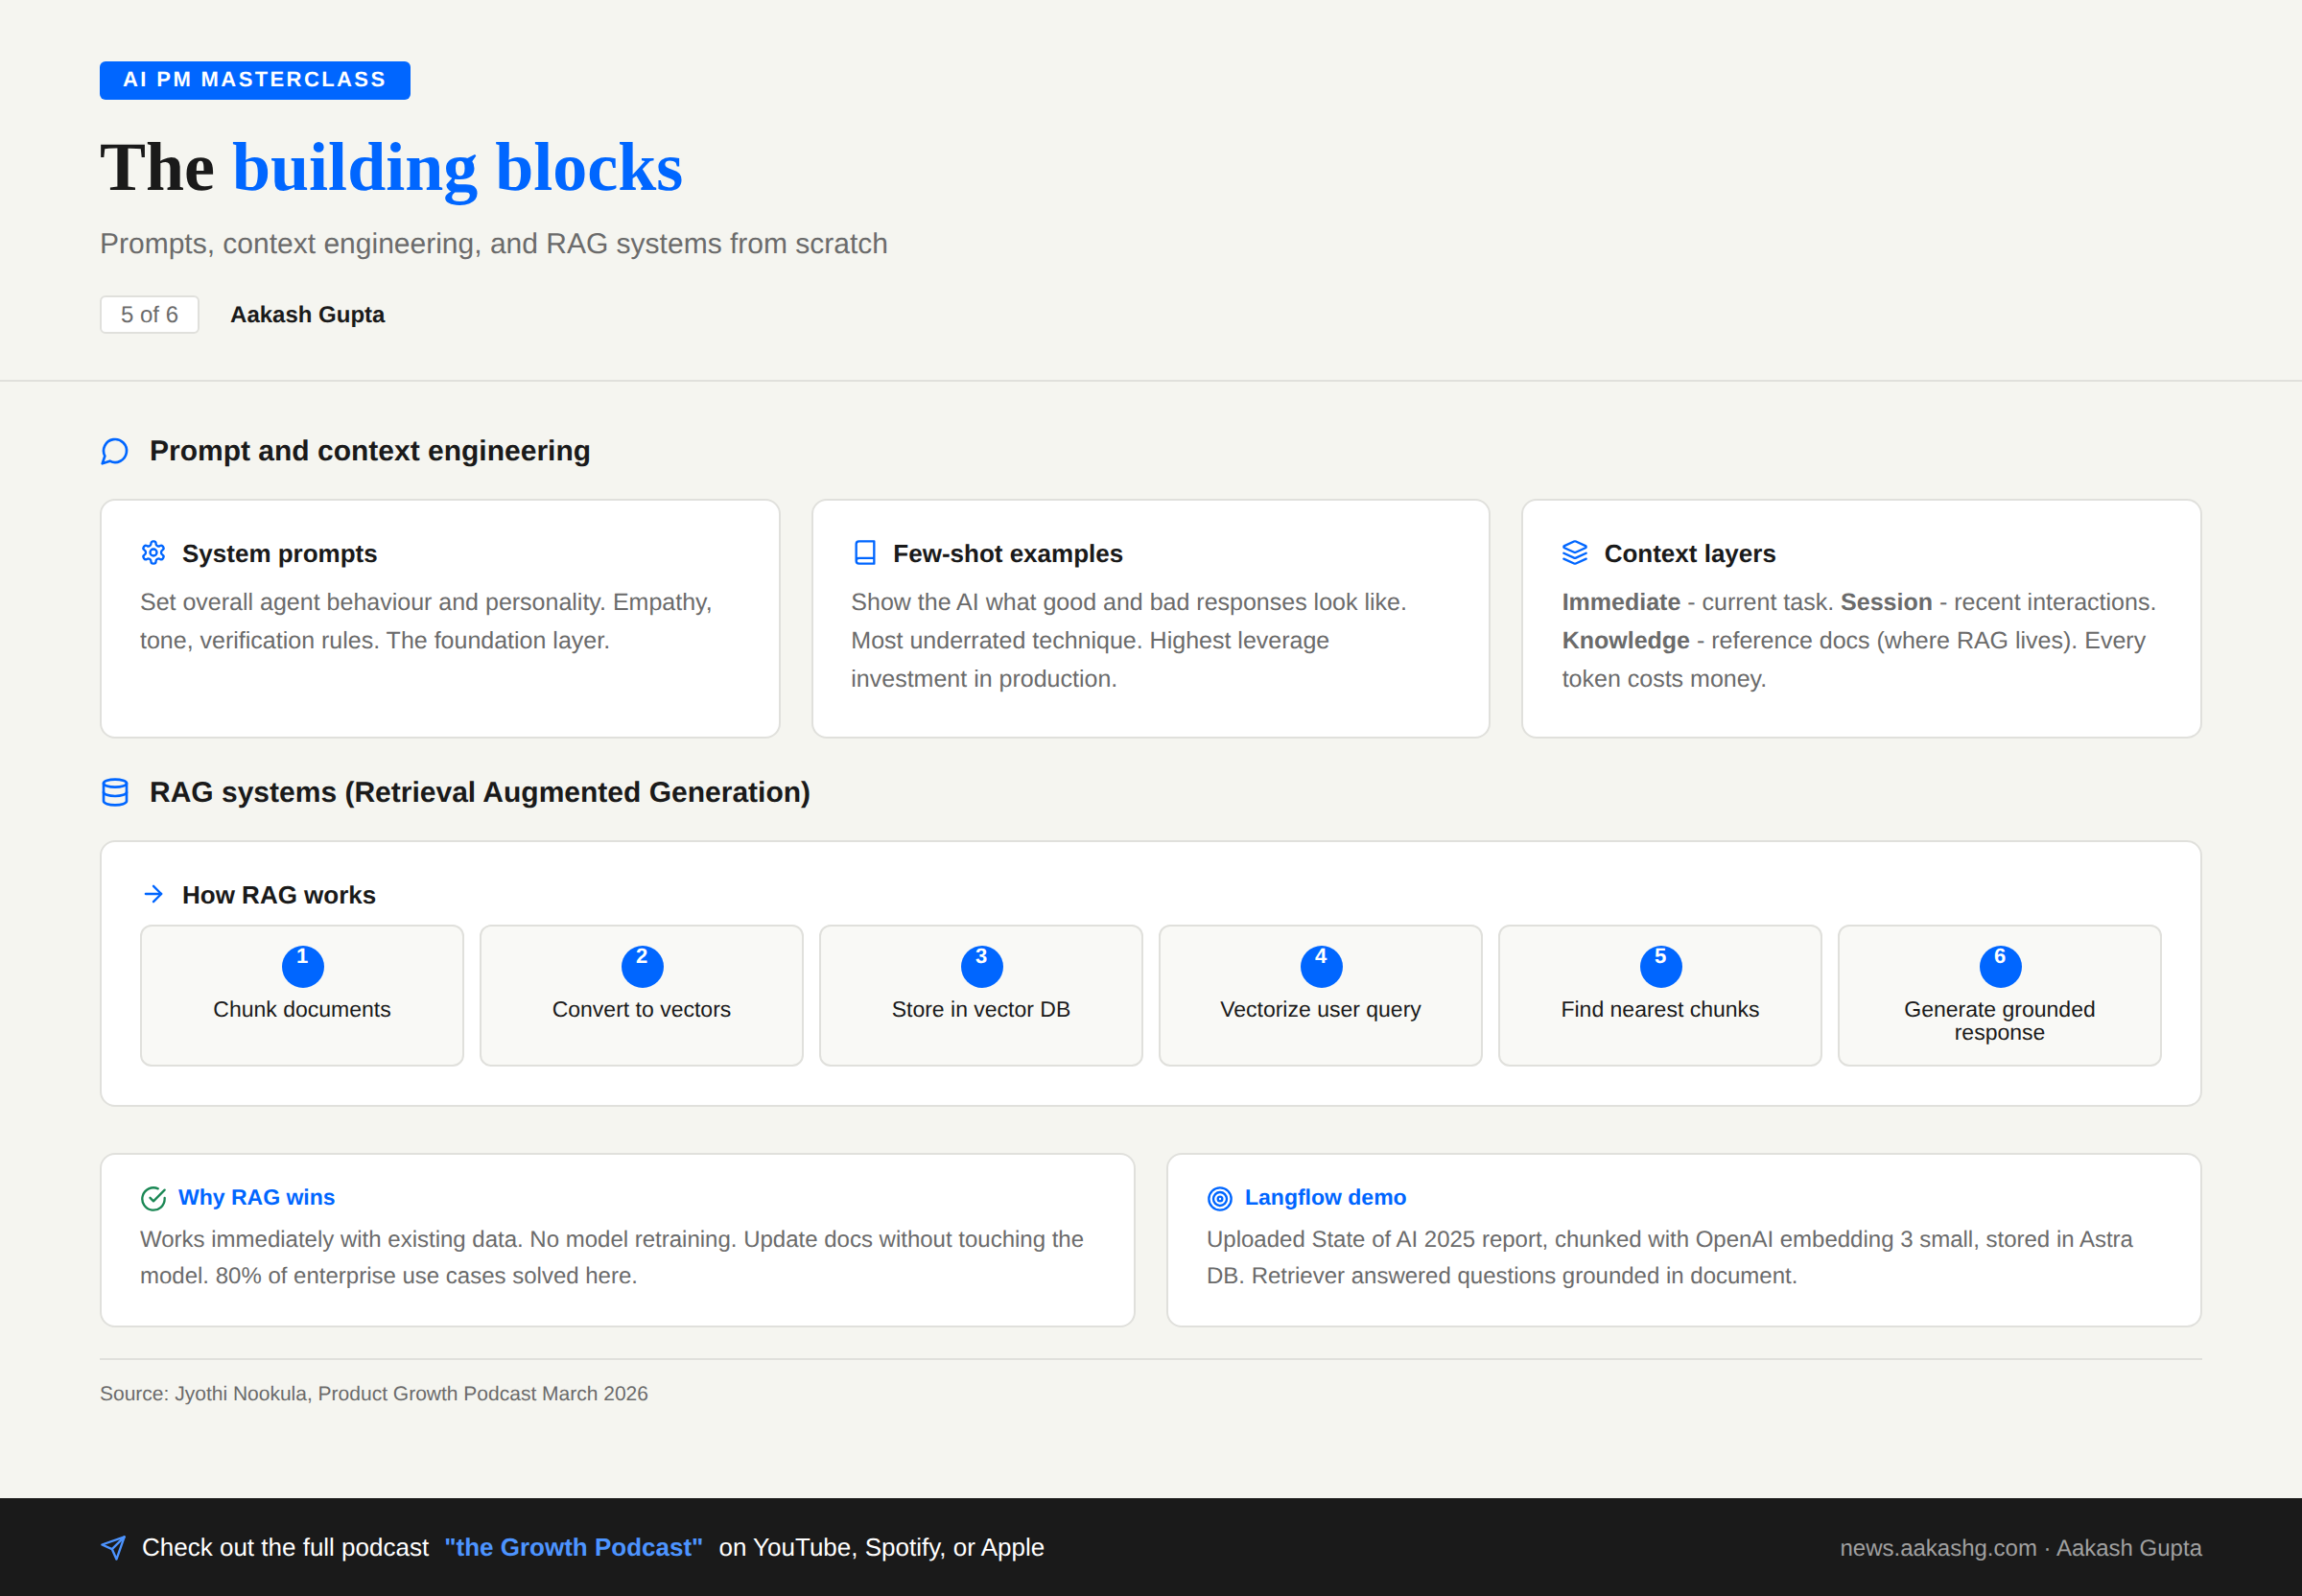Click the arrow icon next to How RAG works
The image size is (2302, 1596).
point(153,894)
